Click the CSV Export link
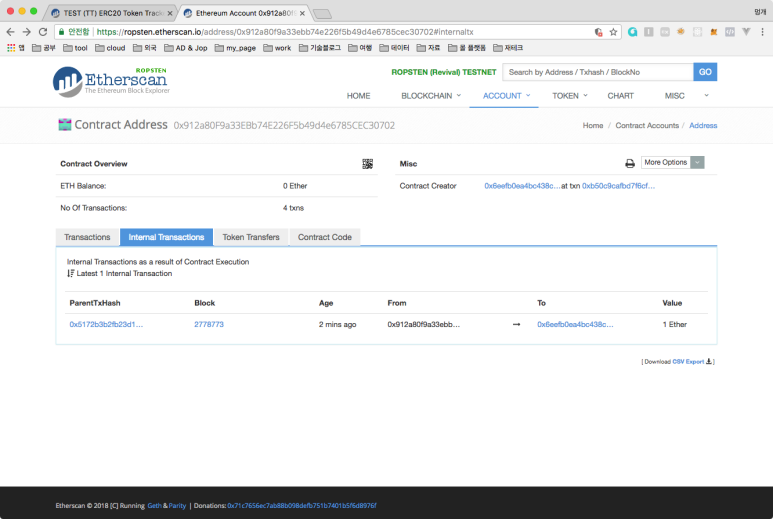The image size is (773, 519). (x=688, y=362)
